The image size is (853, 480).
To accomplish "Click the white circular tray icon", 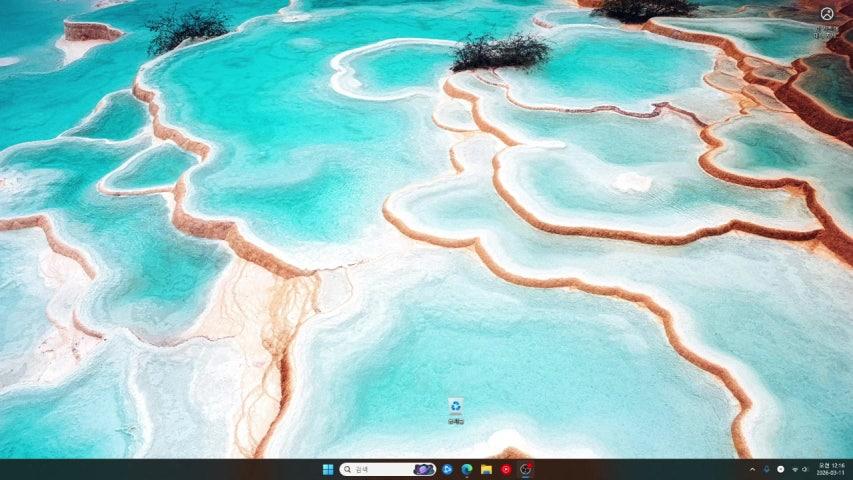I will coord(781,469).
